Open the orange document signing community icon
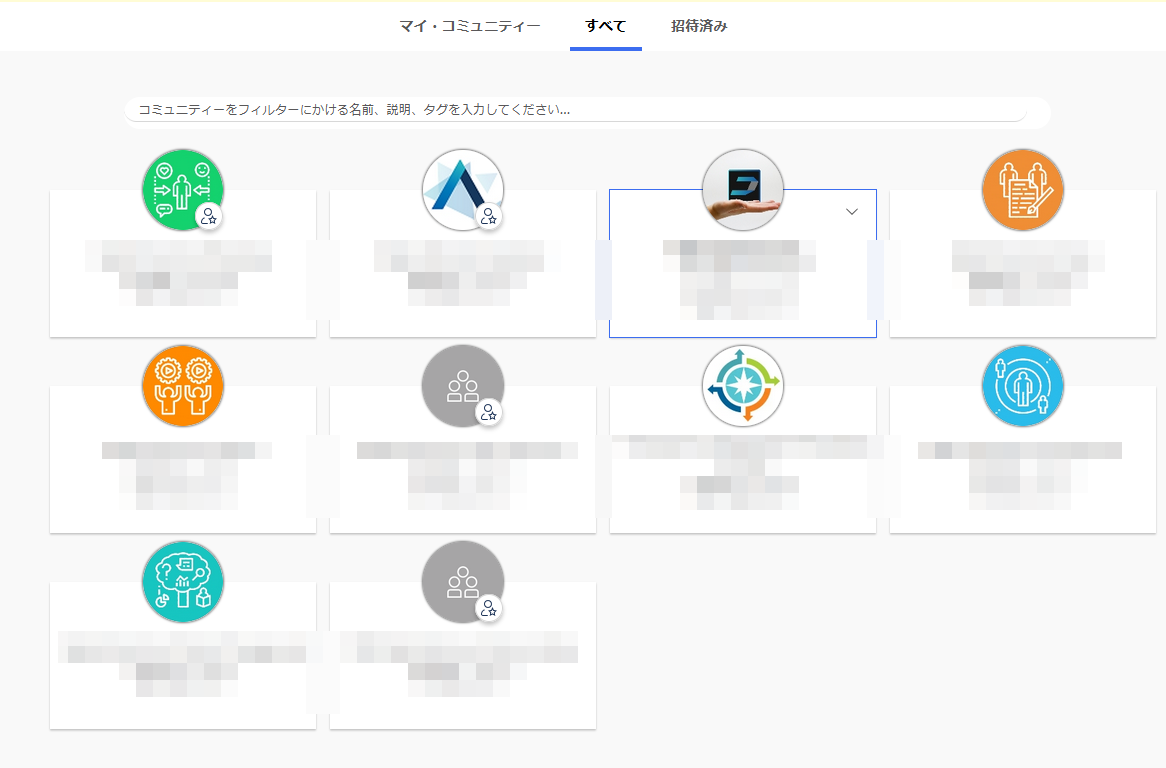 [1022, 189]
